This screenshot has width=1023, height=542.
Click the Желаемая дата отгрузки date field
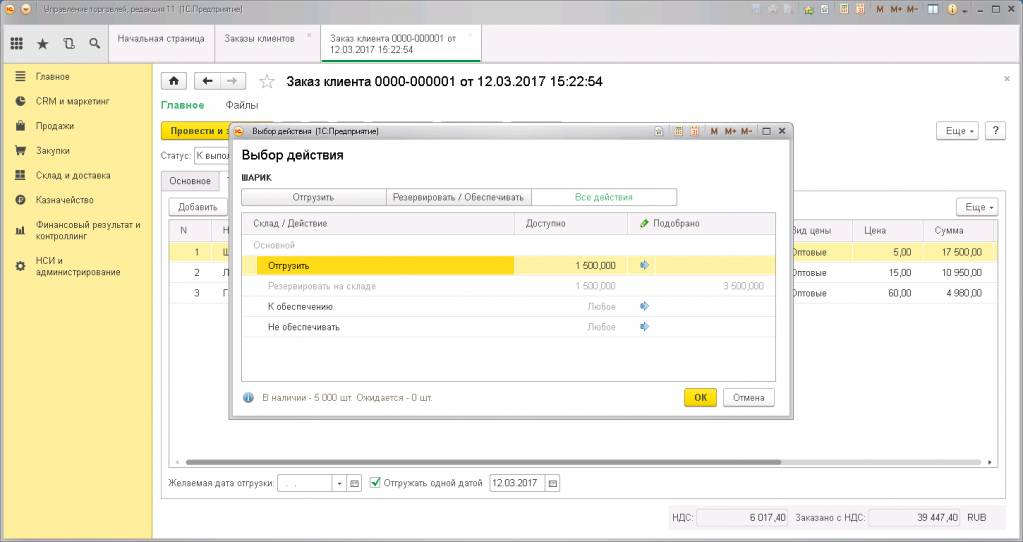pyautogui.click(x=305, y=483)
